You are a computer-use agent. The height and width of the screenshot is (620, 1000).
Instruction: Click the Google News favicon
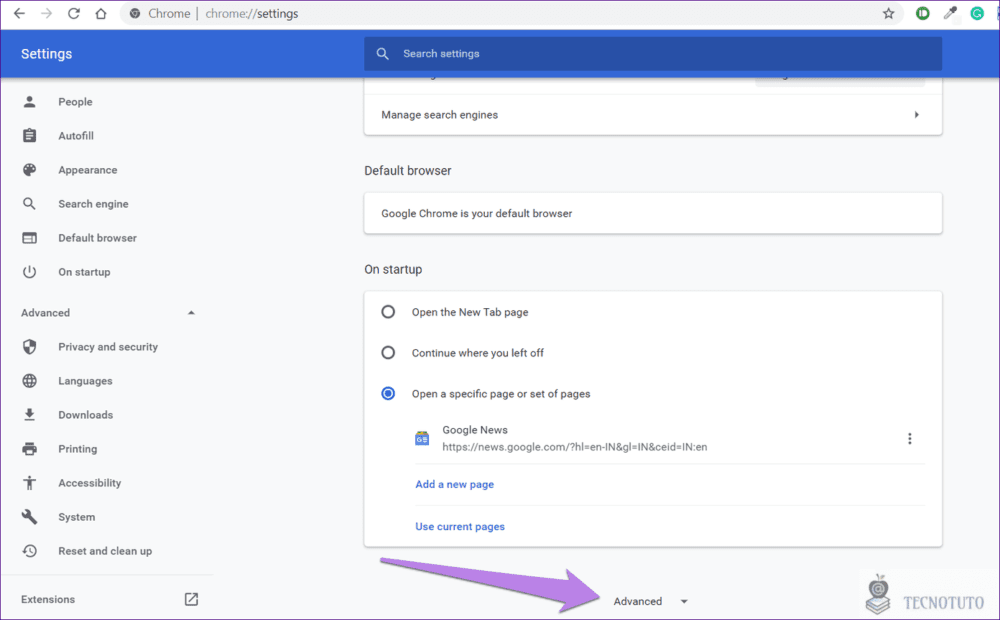[422, 438]
